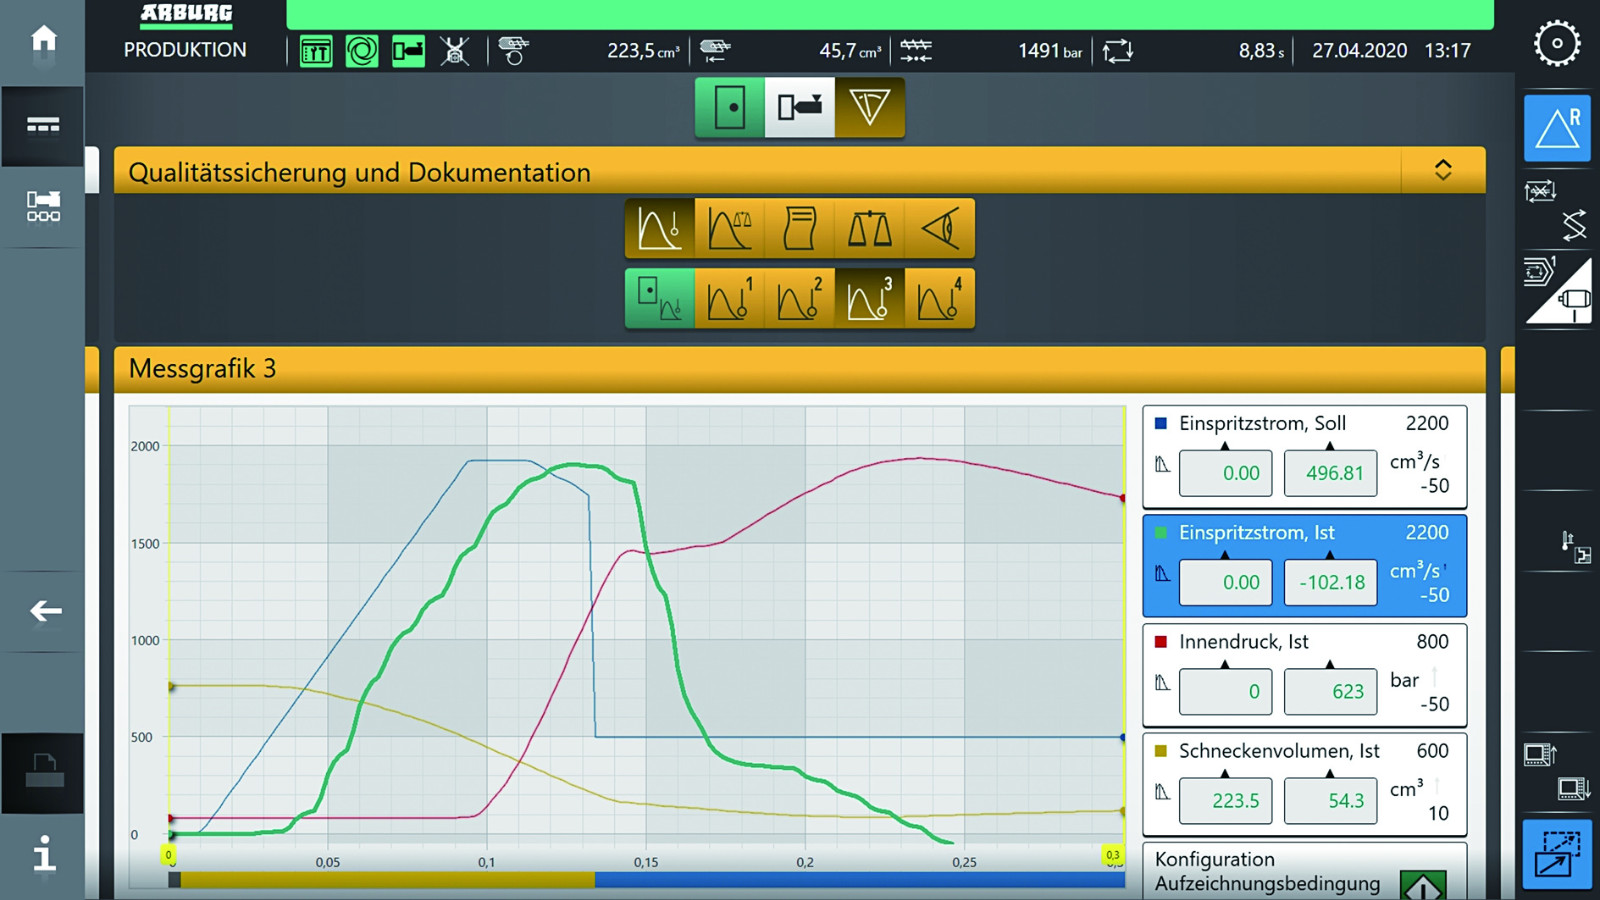Click the PRODUKTION mode label

coord(185,50)
